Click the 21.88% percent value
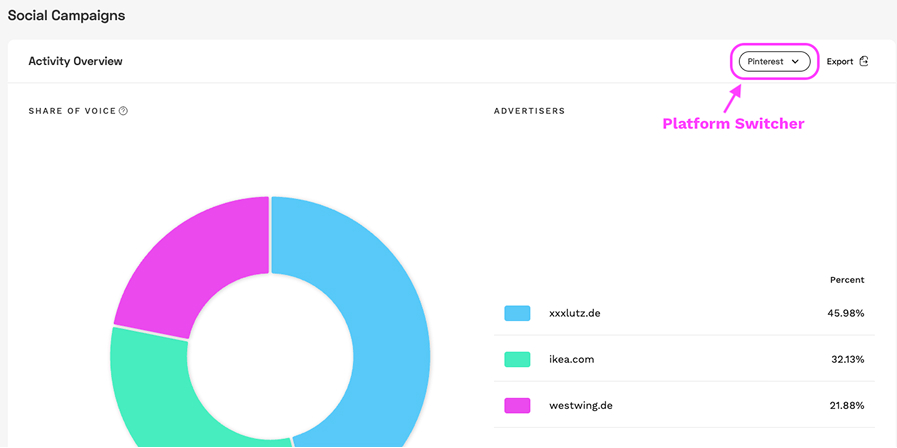Viewport: 897px width, 448px height. [x=847, y=406]
